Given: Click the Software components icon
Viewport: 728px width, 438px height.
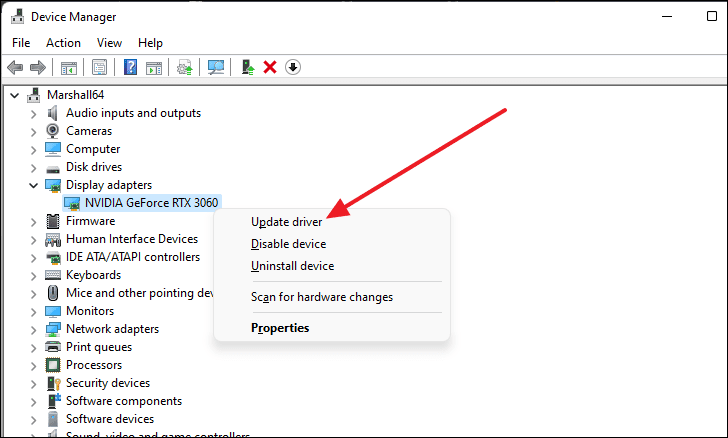Looking at the screenshot, I should pyautogui.click(x=54, y=401).
